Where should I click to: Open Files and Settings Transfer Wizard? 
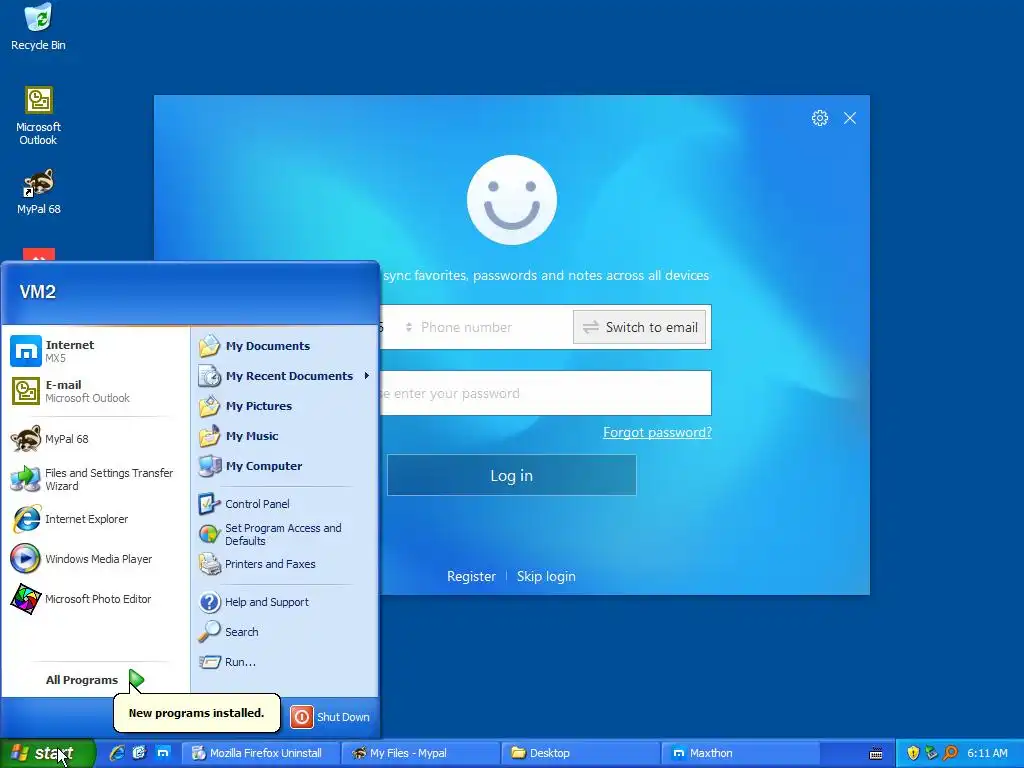coord(95,479)
